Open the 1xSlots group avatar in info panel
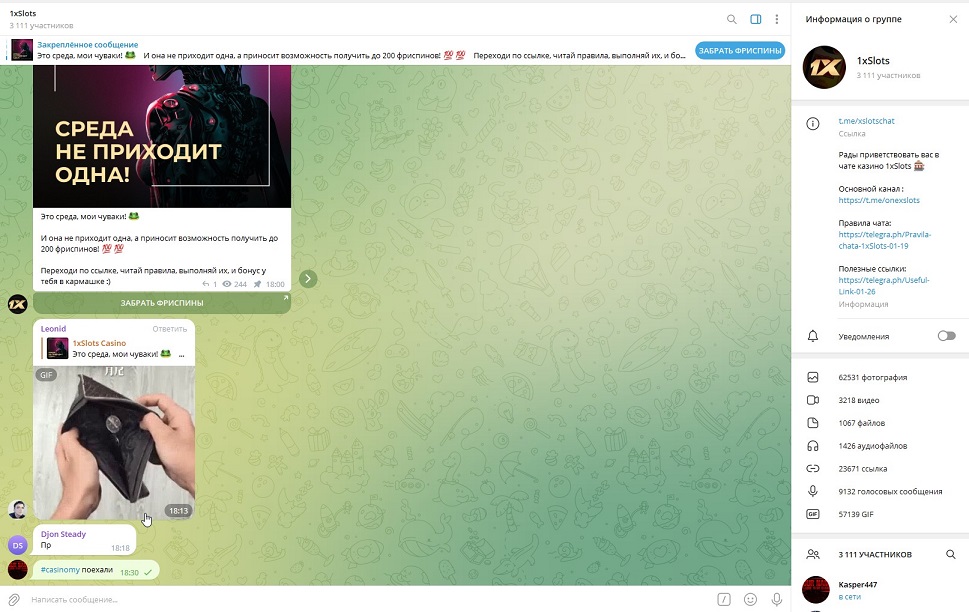Screen dimensions: 969x612 824,67
